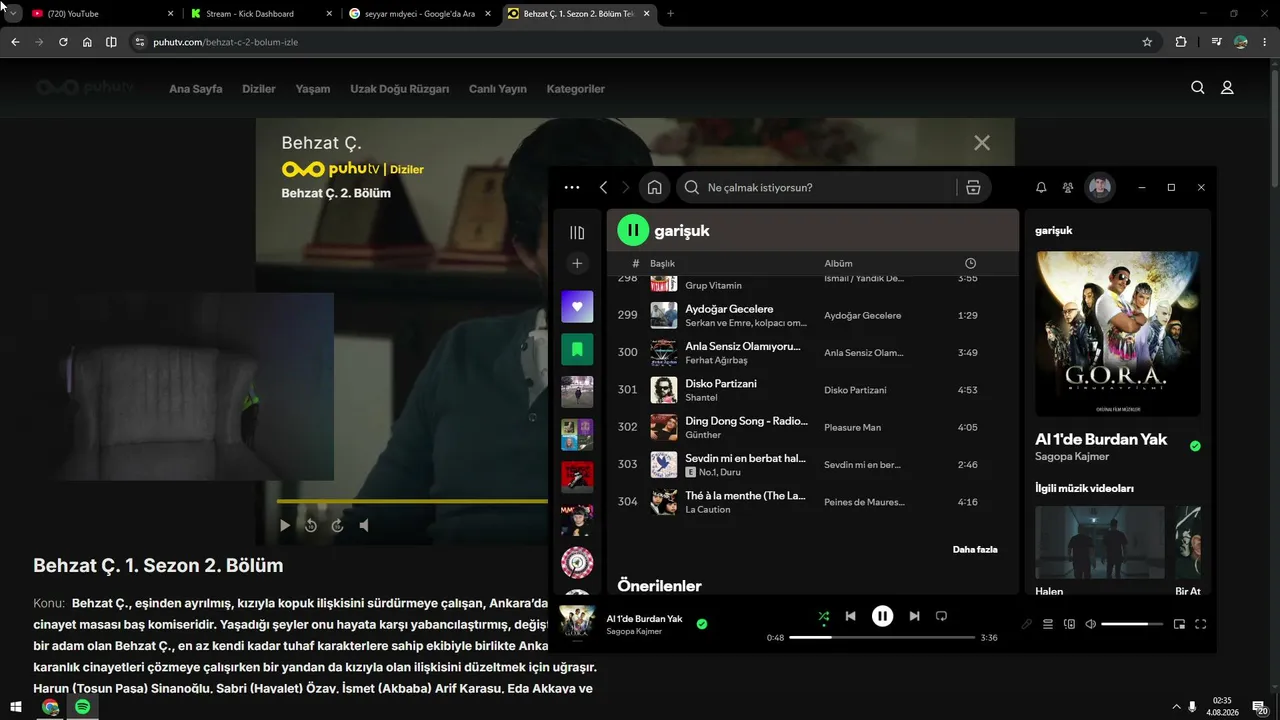Viewport: 1280px width, 720px height.
Task: Seek within the Spotify track progress bar
Action: (882, 637)
